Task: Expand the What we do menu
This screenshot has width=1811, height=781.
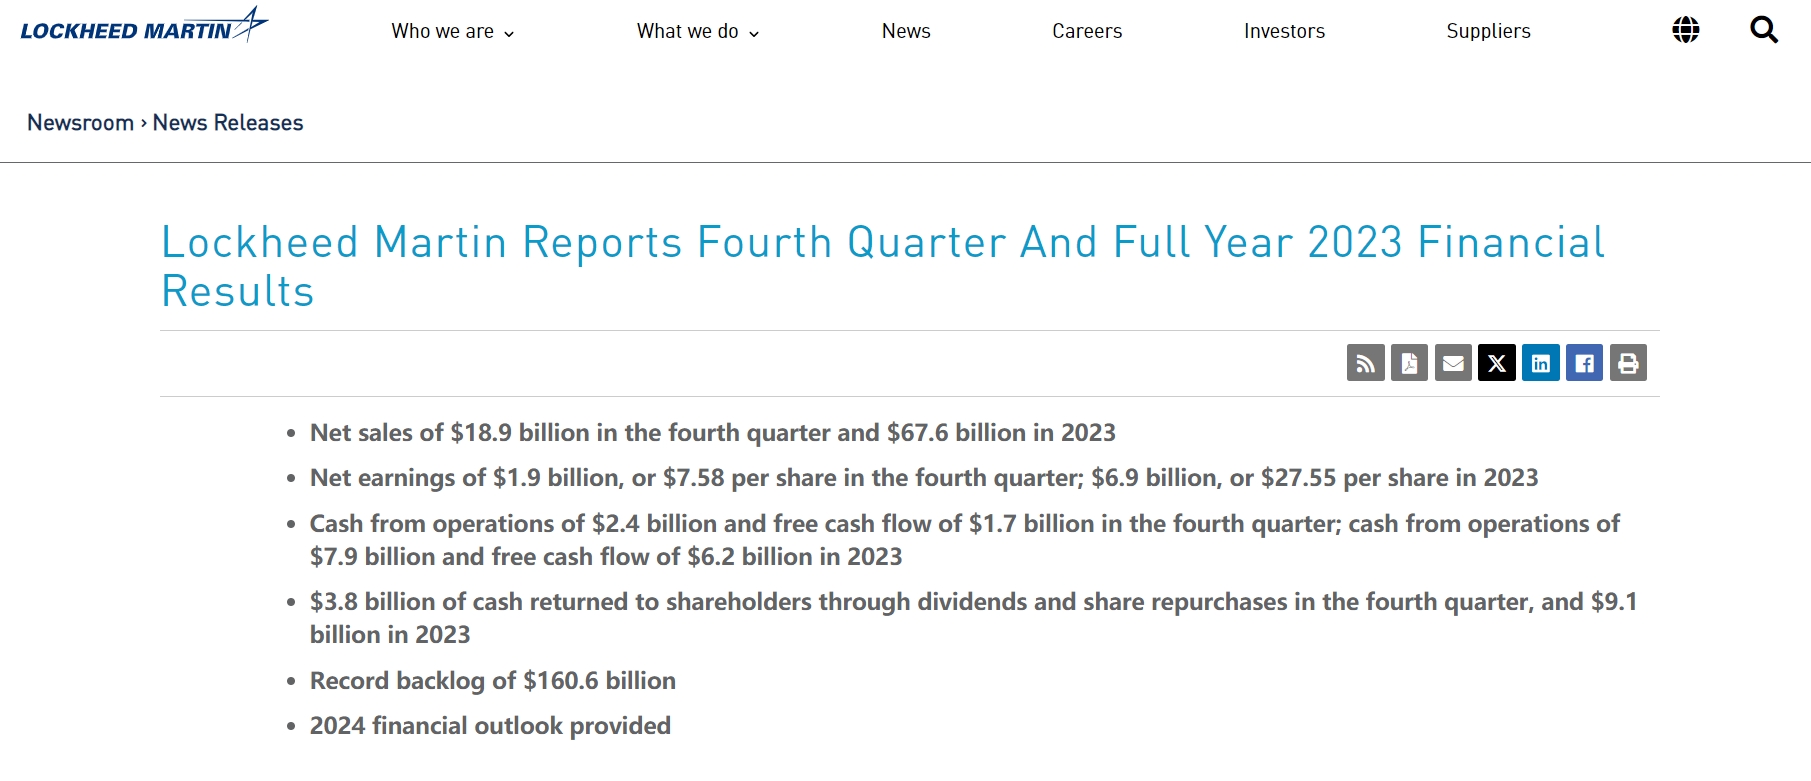Action: (x=698, y=31)
